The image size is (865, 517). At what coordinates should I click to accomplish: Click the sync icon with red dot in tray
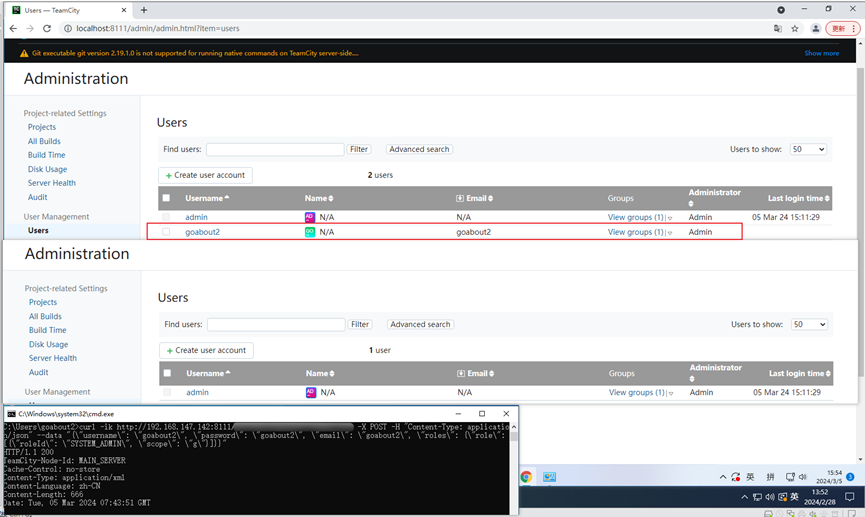736,477
